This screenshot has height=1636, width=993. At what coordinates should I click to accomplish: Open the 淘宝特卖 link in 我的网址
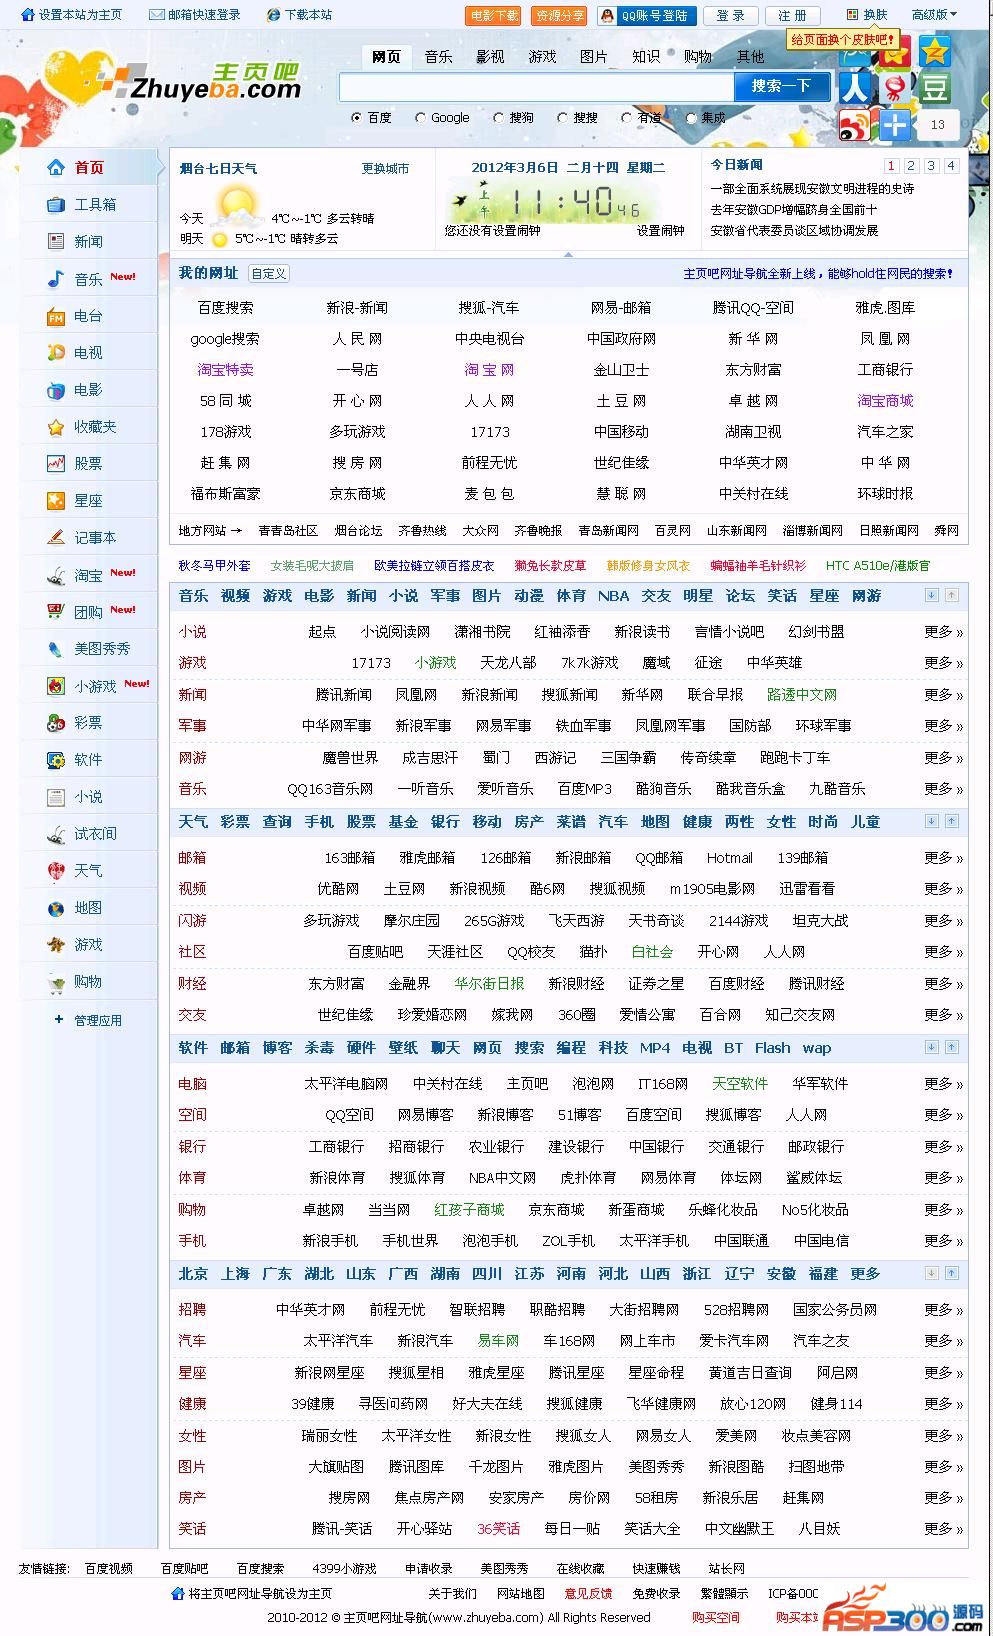click(x=225, y=370)
